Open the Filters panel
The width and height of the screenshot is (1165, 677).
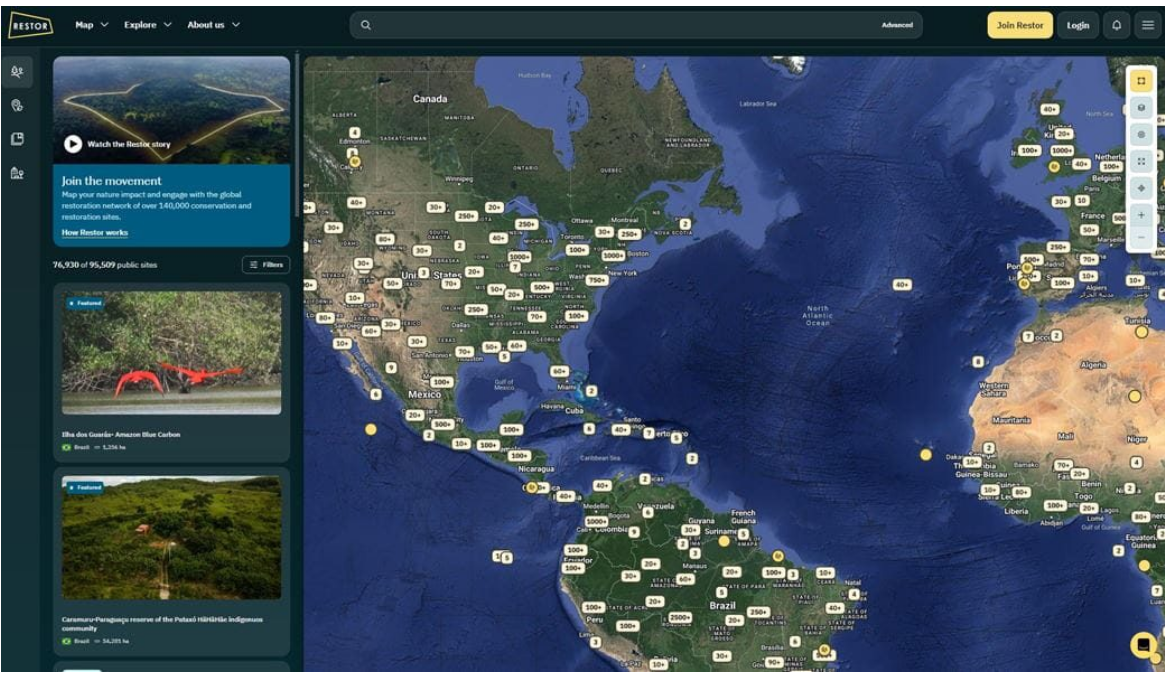pyautogui.click(x=265, y=265)
